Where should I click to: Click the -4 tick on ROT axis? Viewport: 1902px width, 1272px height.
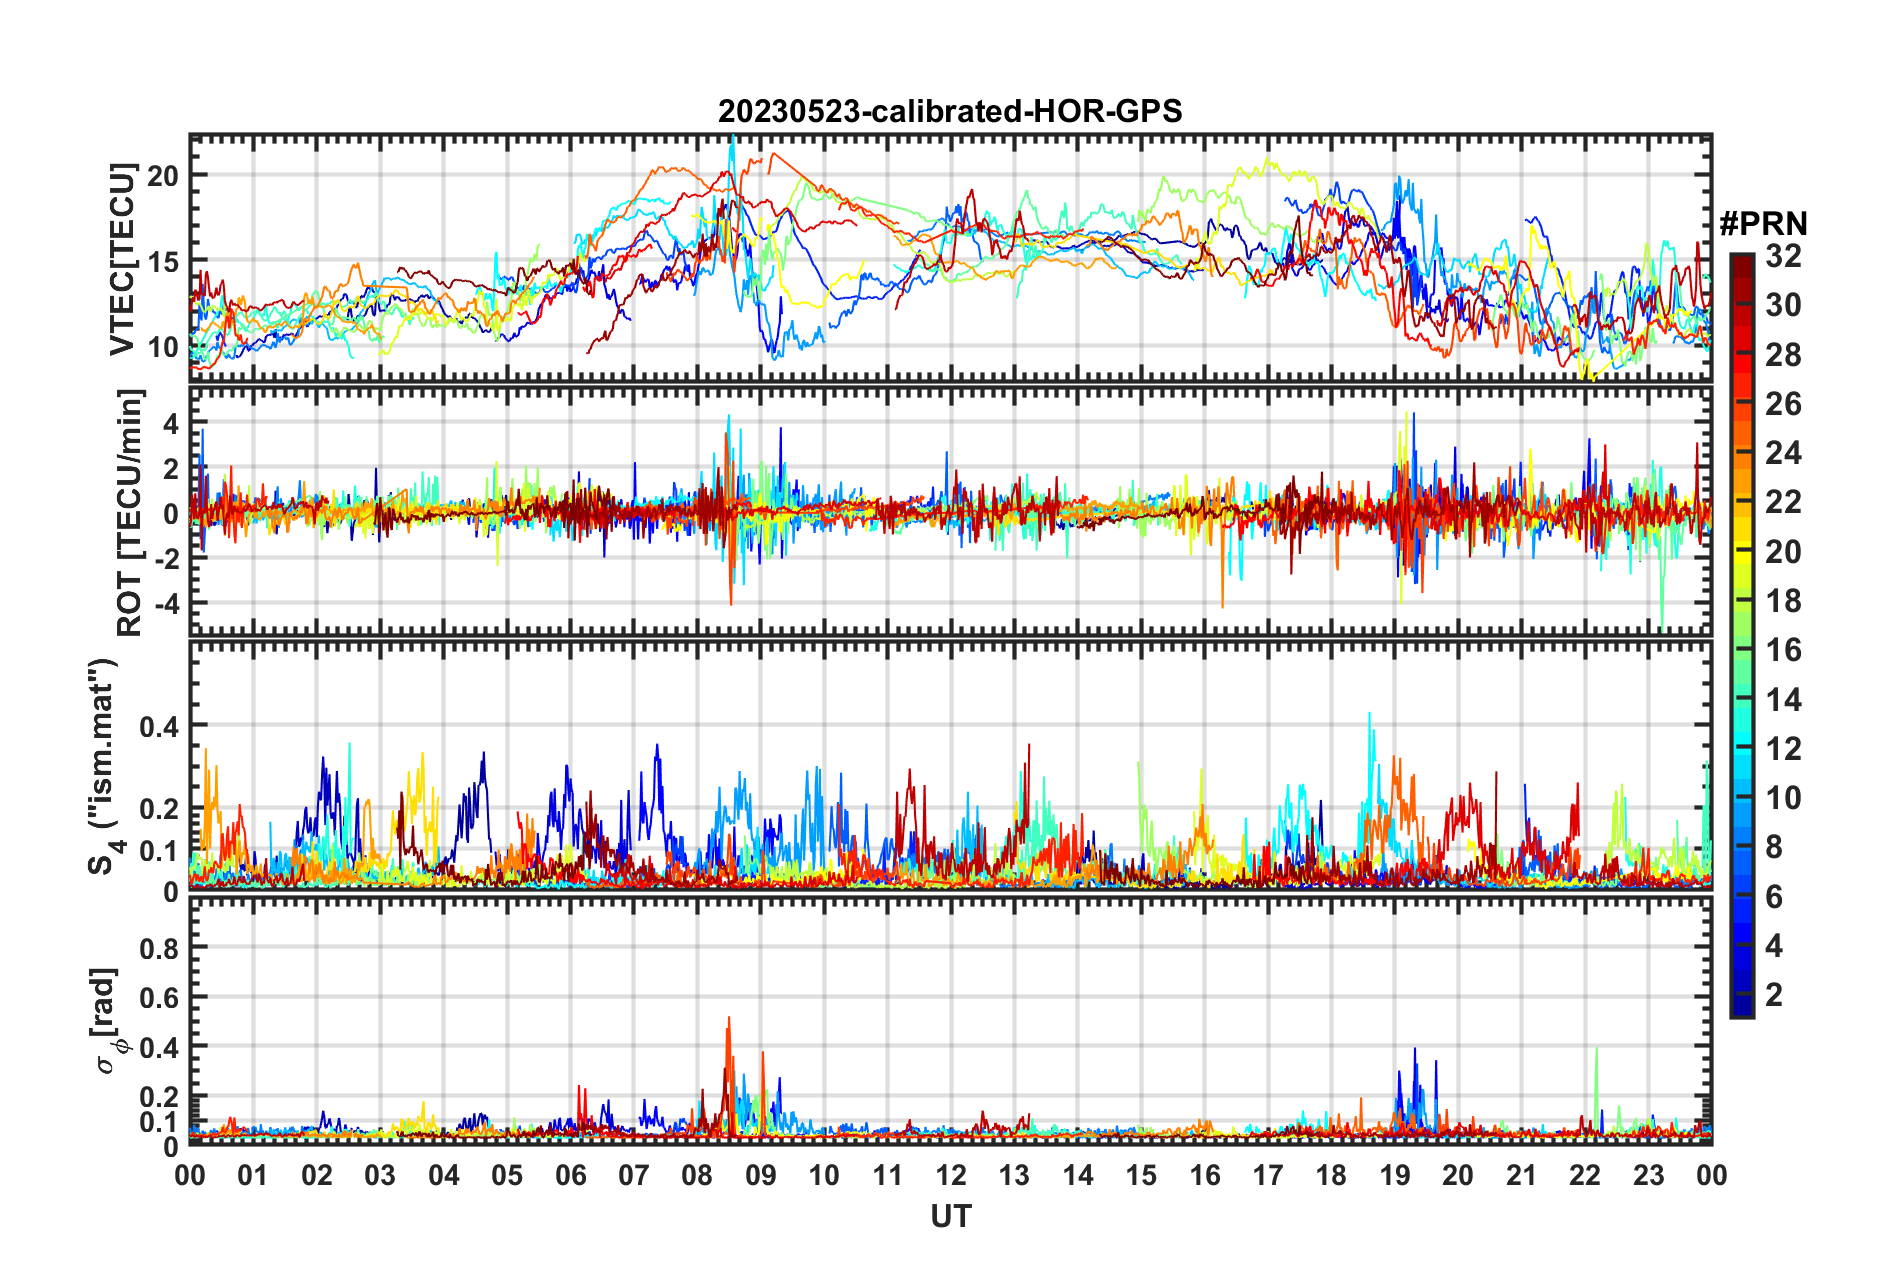[x=167, y=604]
